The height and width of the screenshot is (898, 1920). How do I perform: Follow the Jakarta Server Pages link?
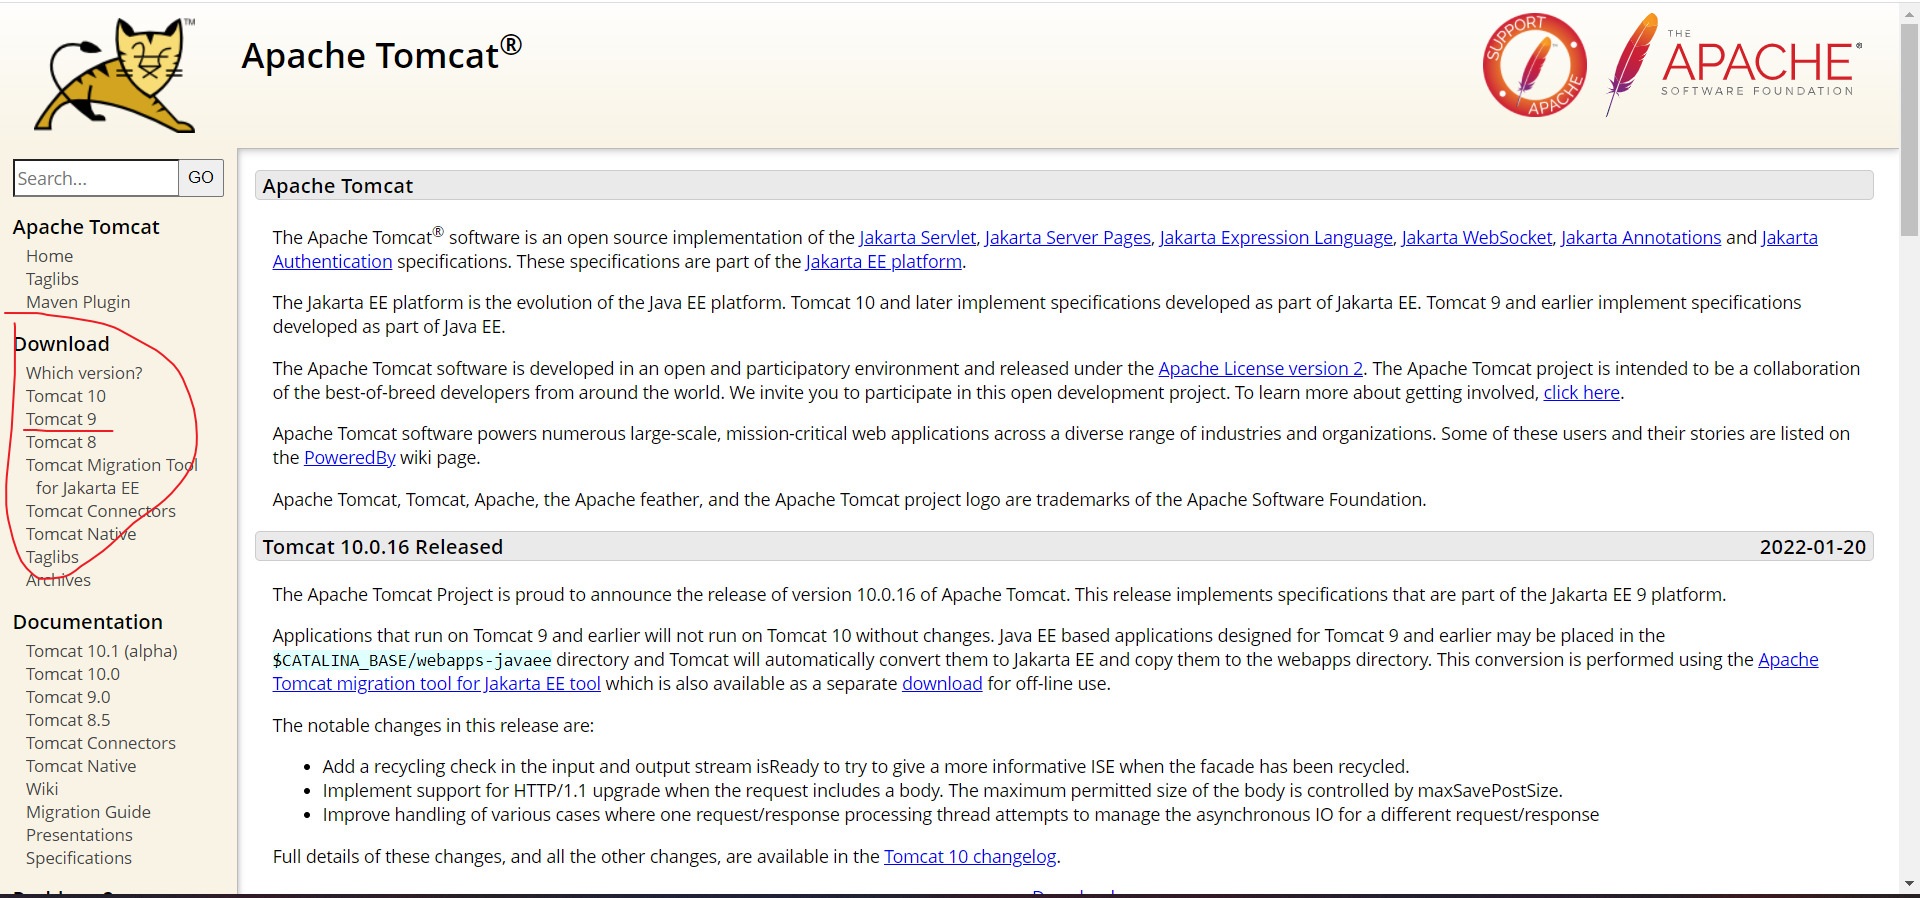click(x=1067, y=238)
